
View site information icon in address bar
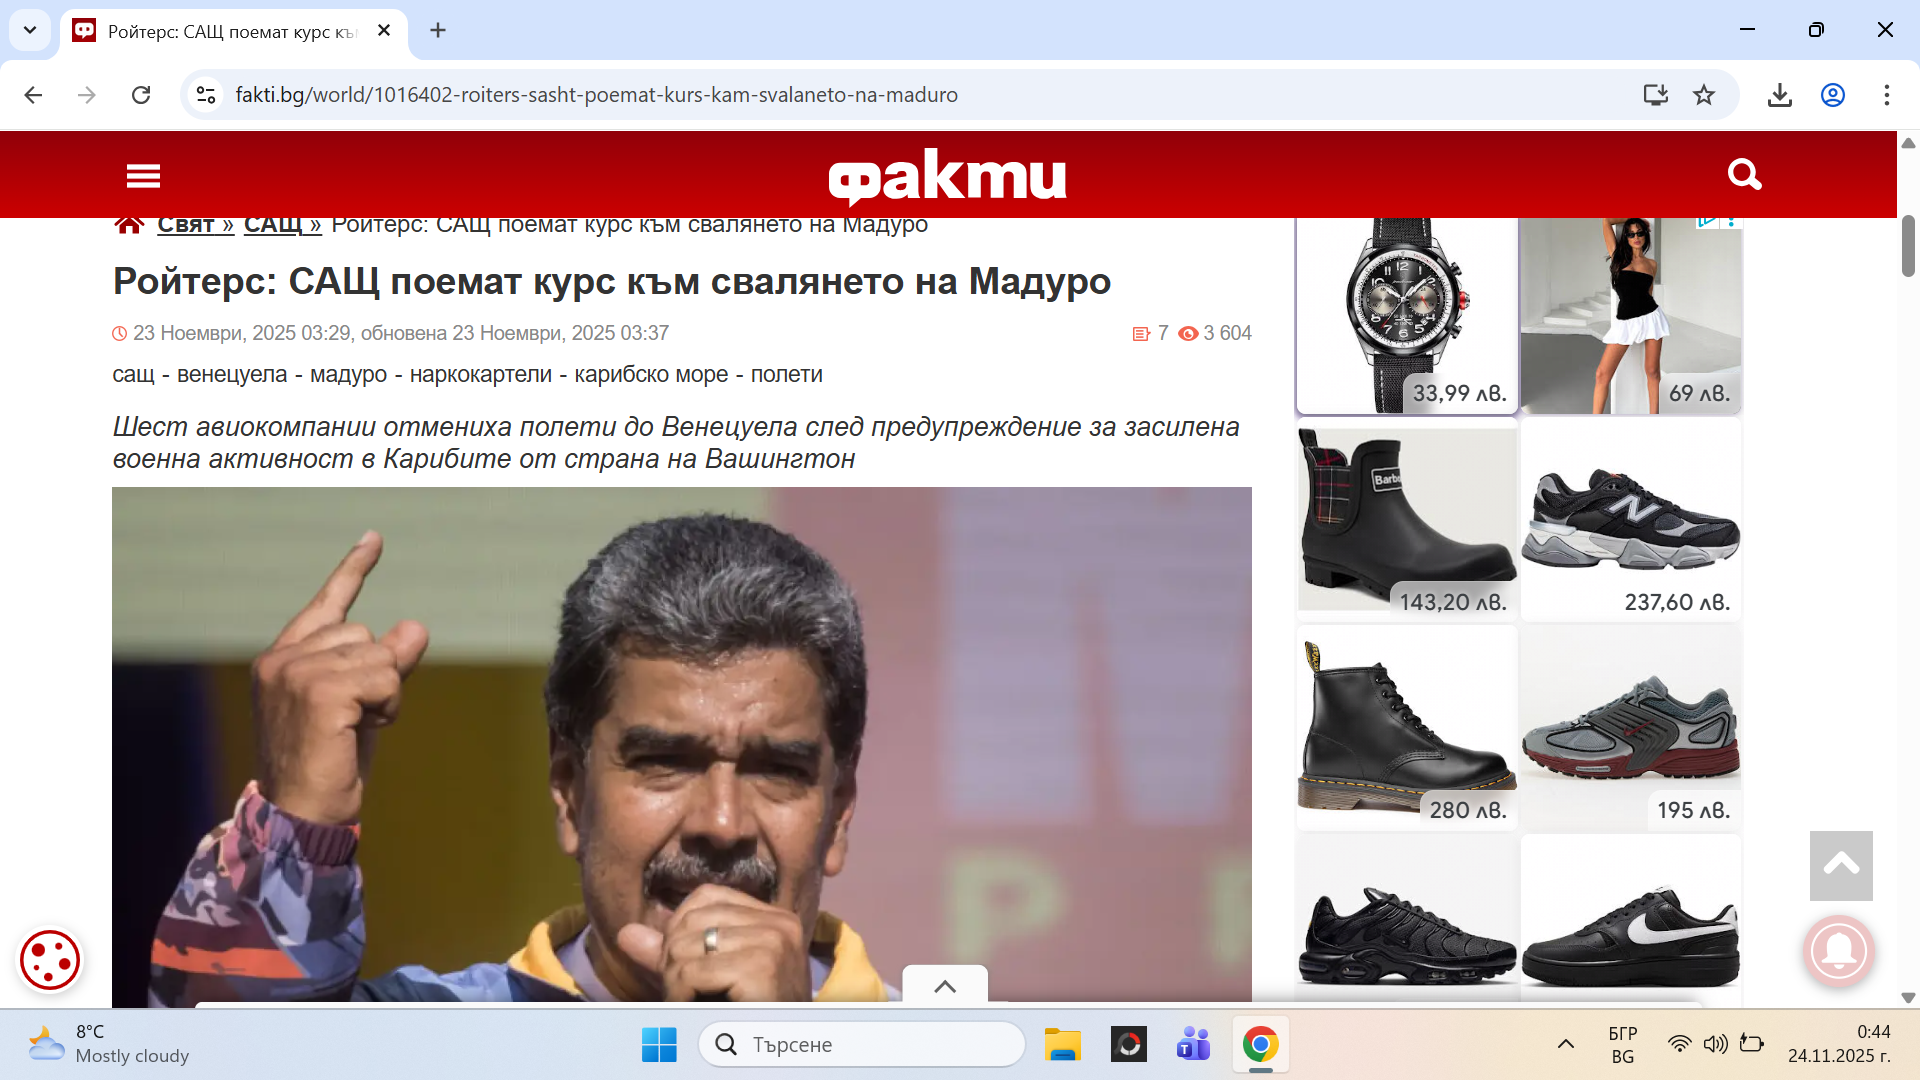click(x=206, y=95)
